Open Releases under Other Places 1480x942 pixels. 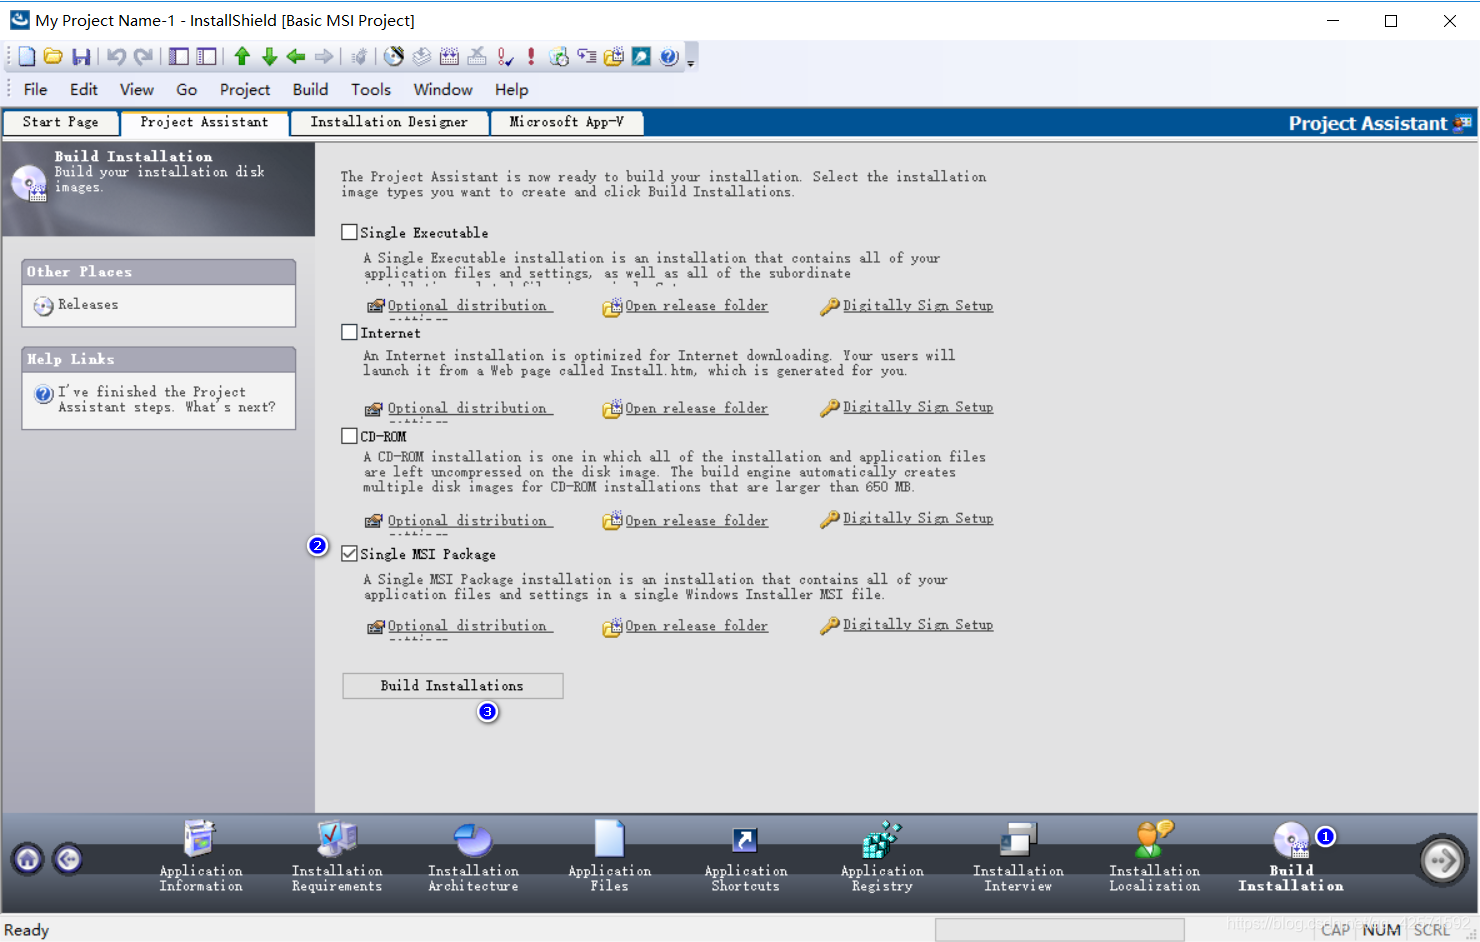pos(87,305)
